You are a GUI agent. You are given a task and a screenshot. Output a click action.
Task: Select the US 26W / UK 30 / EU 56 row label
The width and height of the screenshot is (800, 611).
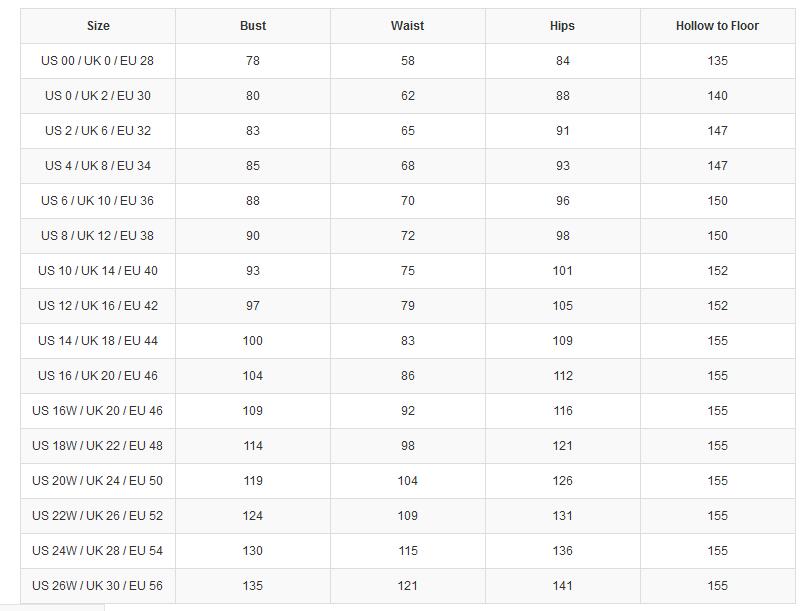pos(98,586)
